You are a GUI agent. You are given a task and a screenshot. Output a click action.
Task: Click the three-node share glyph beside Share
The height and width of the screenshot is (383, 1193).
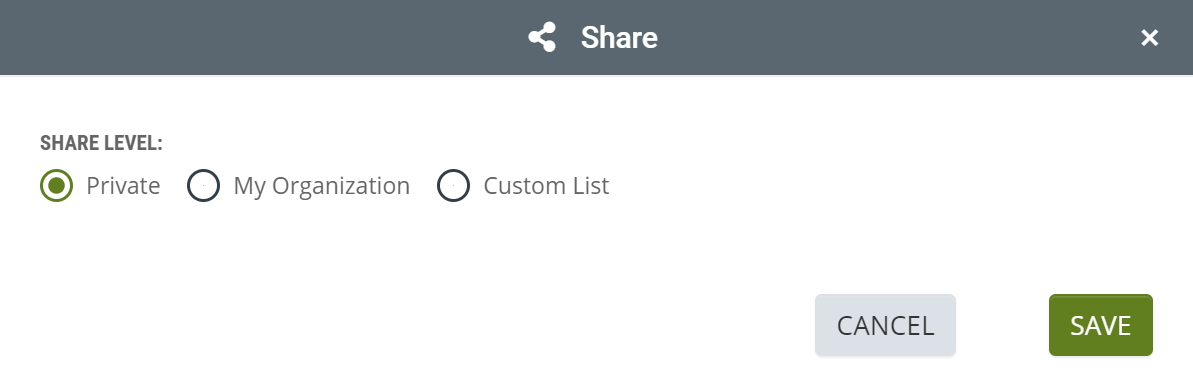tap(542, 37)
